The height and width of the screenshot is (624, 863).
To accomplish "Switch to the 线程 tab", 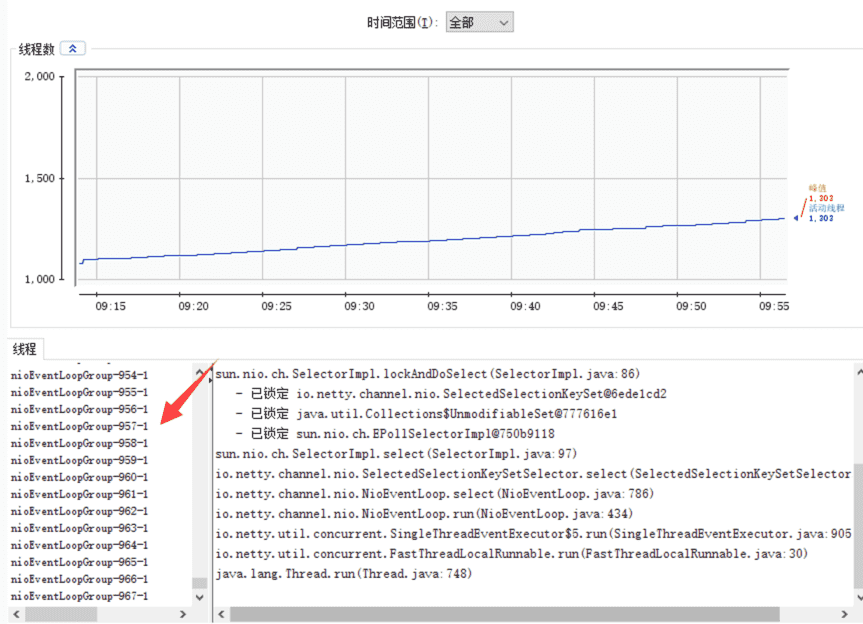I will point(24,349).
